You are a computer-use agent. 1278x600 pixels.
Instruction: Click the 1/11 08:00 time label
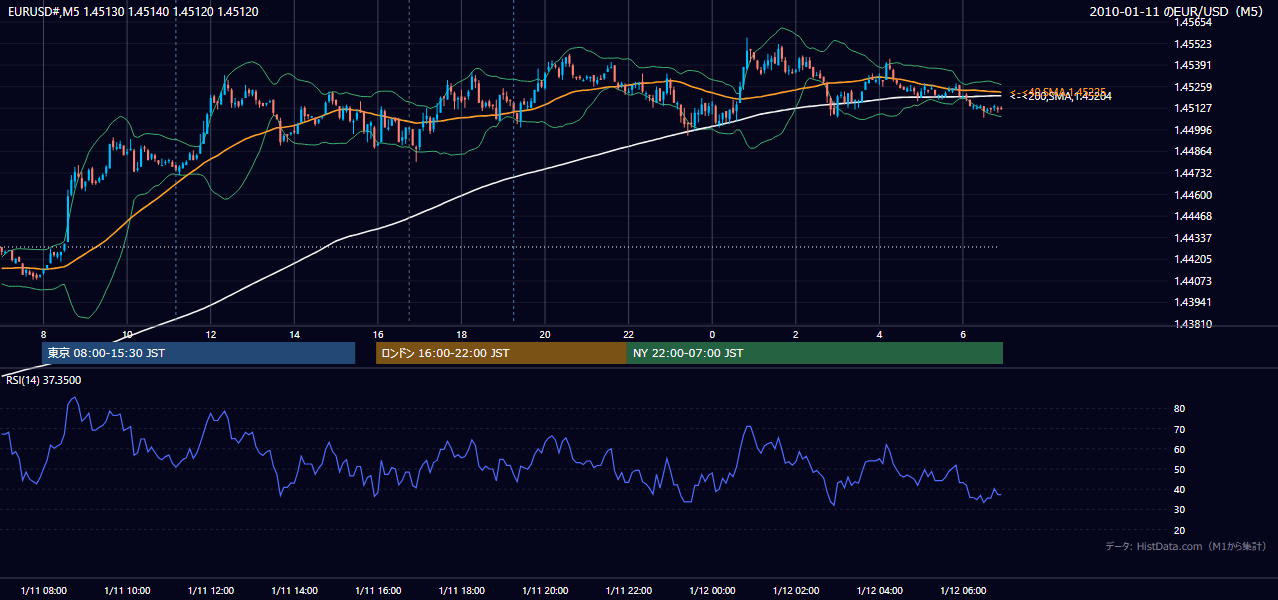point(43,591)
